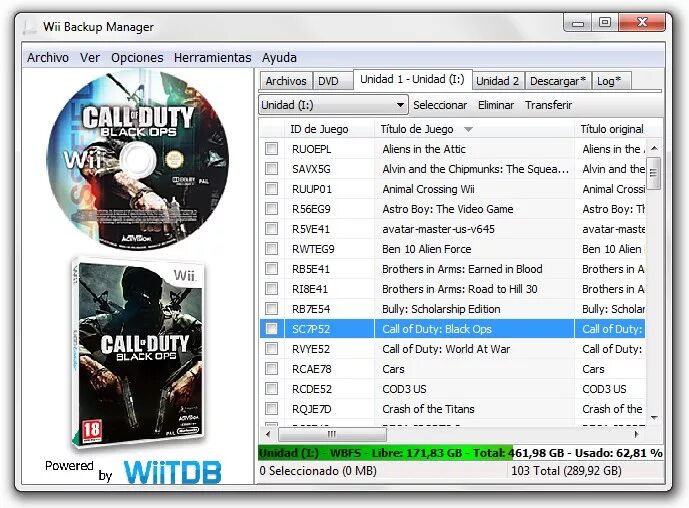This screenshot has height=508, width=689.
Task: Click the title Crash of the Titans
Action: click(428, 409)
